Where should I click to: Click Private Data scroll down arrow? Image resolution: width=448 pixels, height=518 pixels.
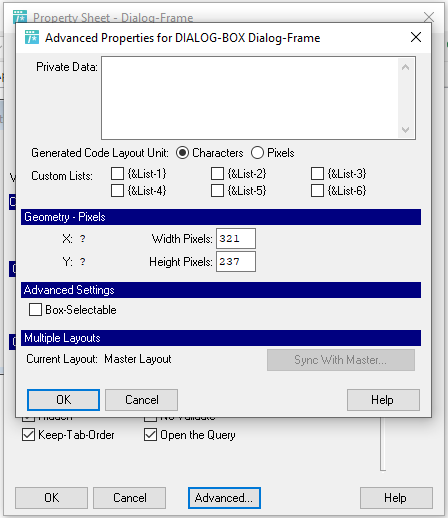click(405, 129)
